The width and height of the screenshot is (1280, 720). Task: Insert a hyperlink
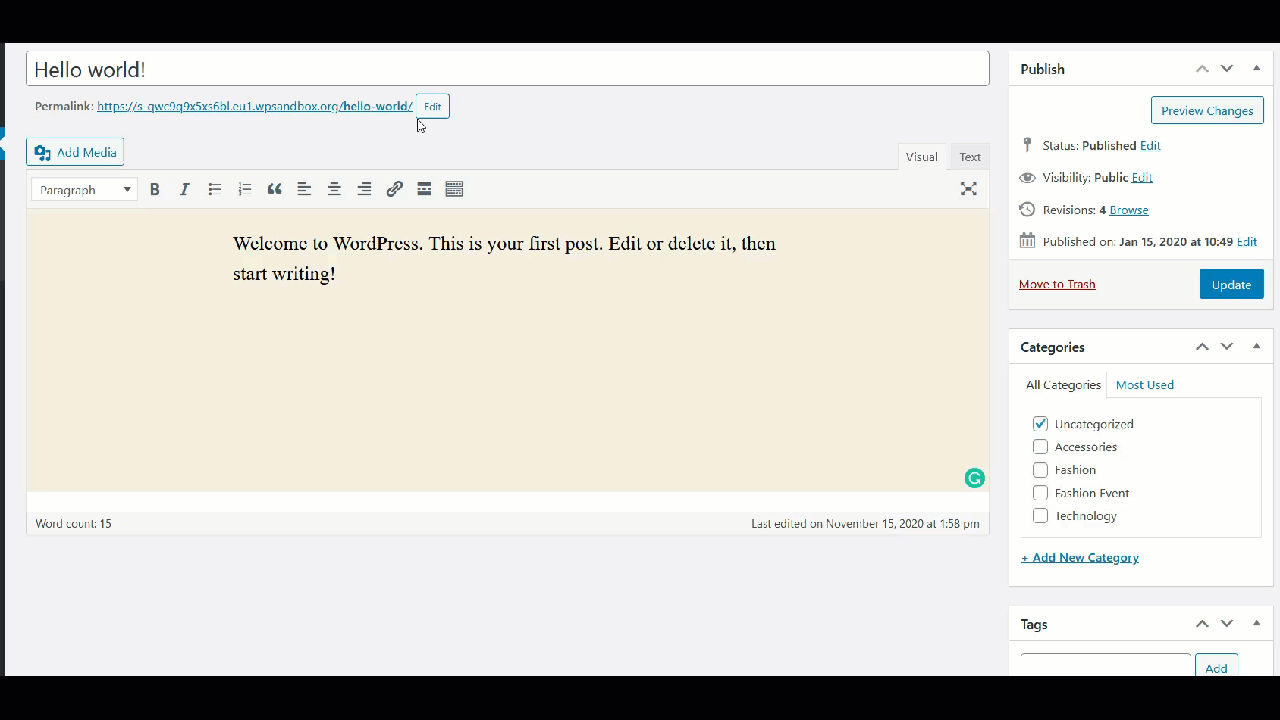tap(394, 189)
